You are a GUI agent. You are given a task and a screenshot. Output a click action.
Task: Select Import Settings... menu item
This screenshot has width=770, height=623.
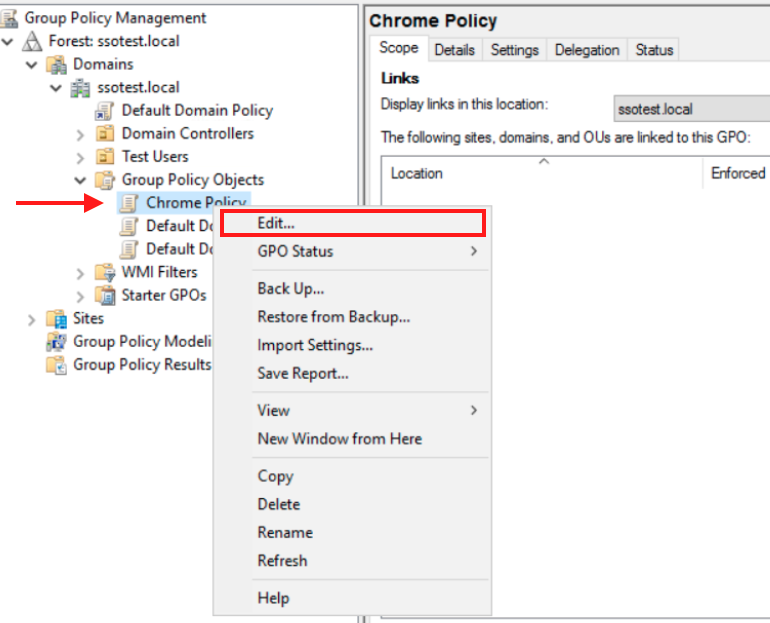[315, 345]
